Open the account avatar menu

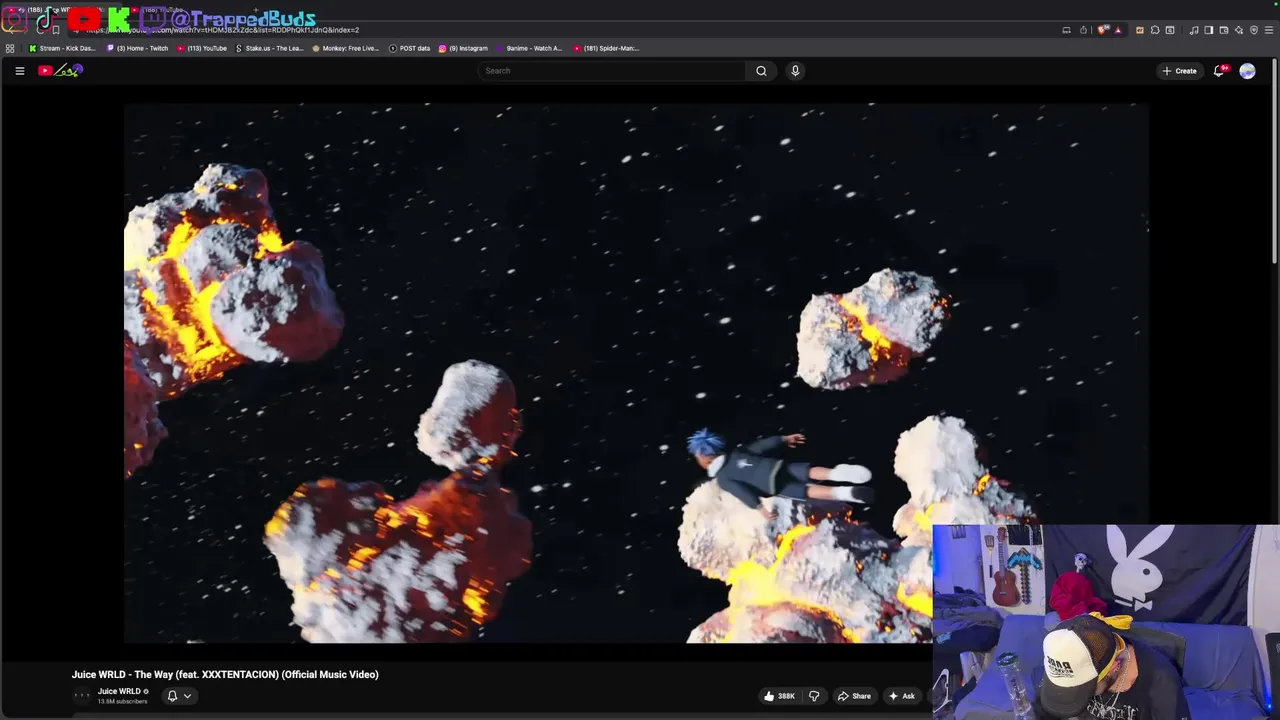pos(1247,71)
